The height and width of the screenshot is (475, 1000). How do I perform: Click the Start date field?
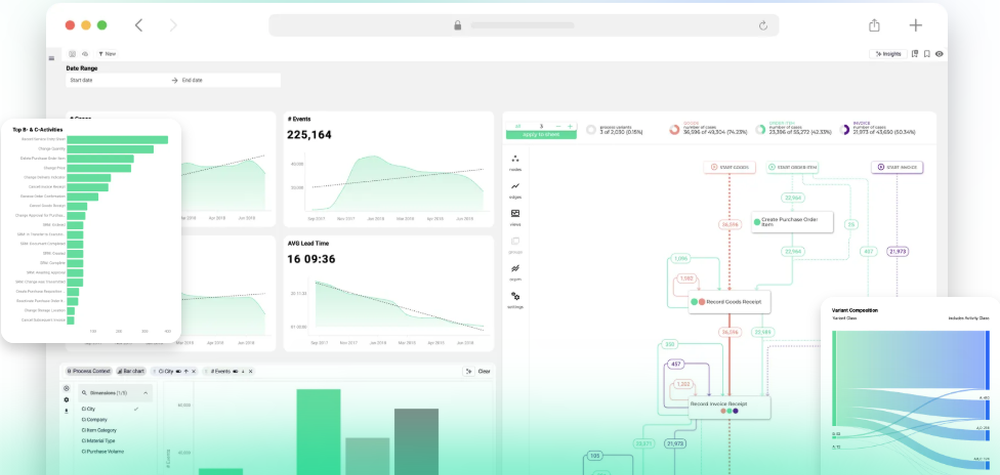[x=117, y=80]
